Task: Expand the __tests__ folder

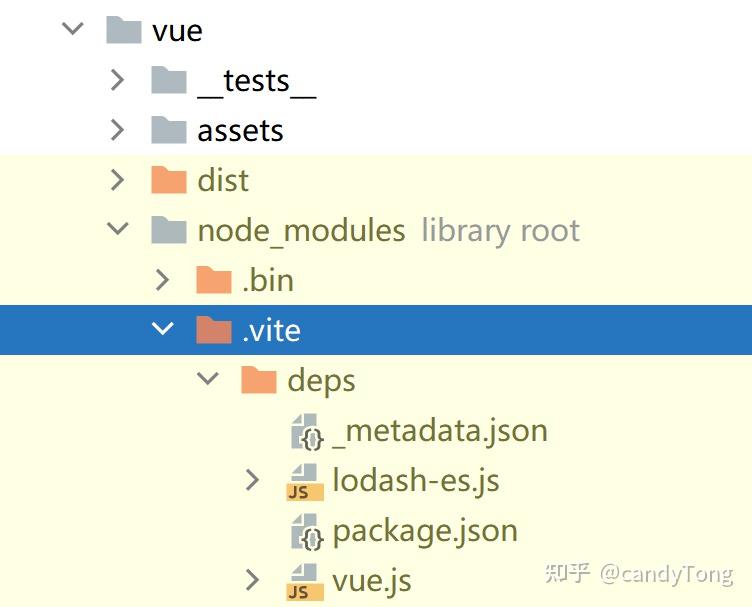Action: click(118, 79)
